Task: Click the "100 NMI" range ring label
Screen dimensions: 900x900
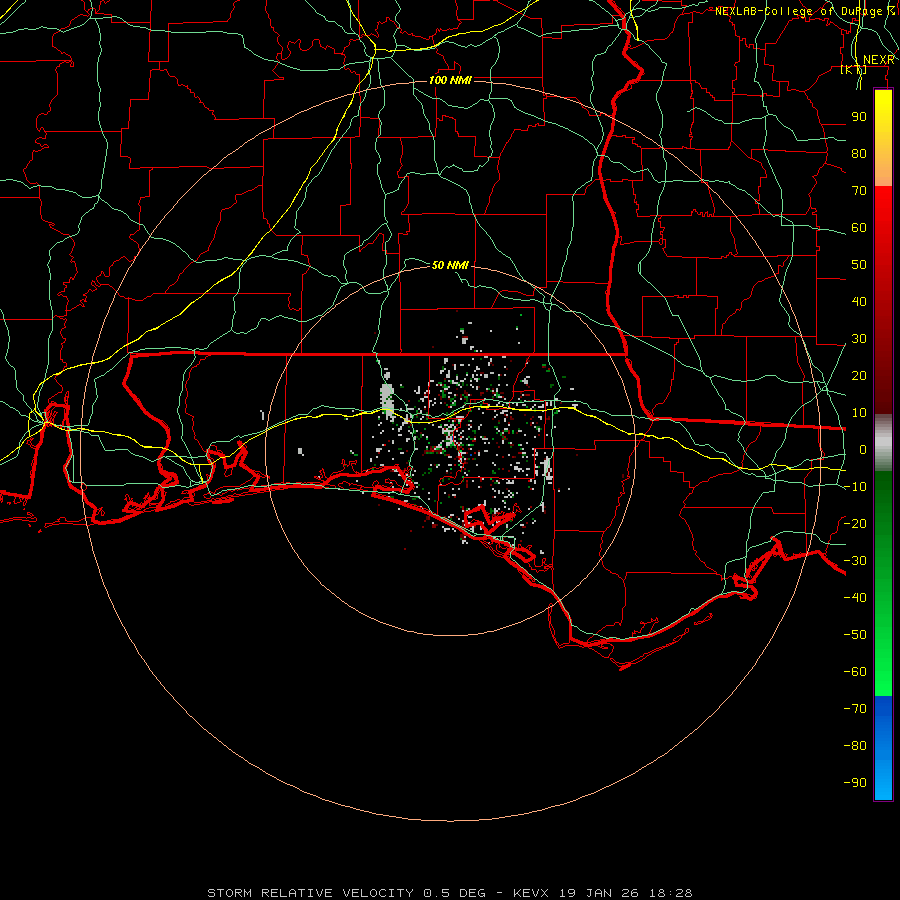Action: click(450, 80)
